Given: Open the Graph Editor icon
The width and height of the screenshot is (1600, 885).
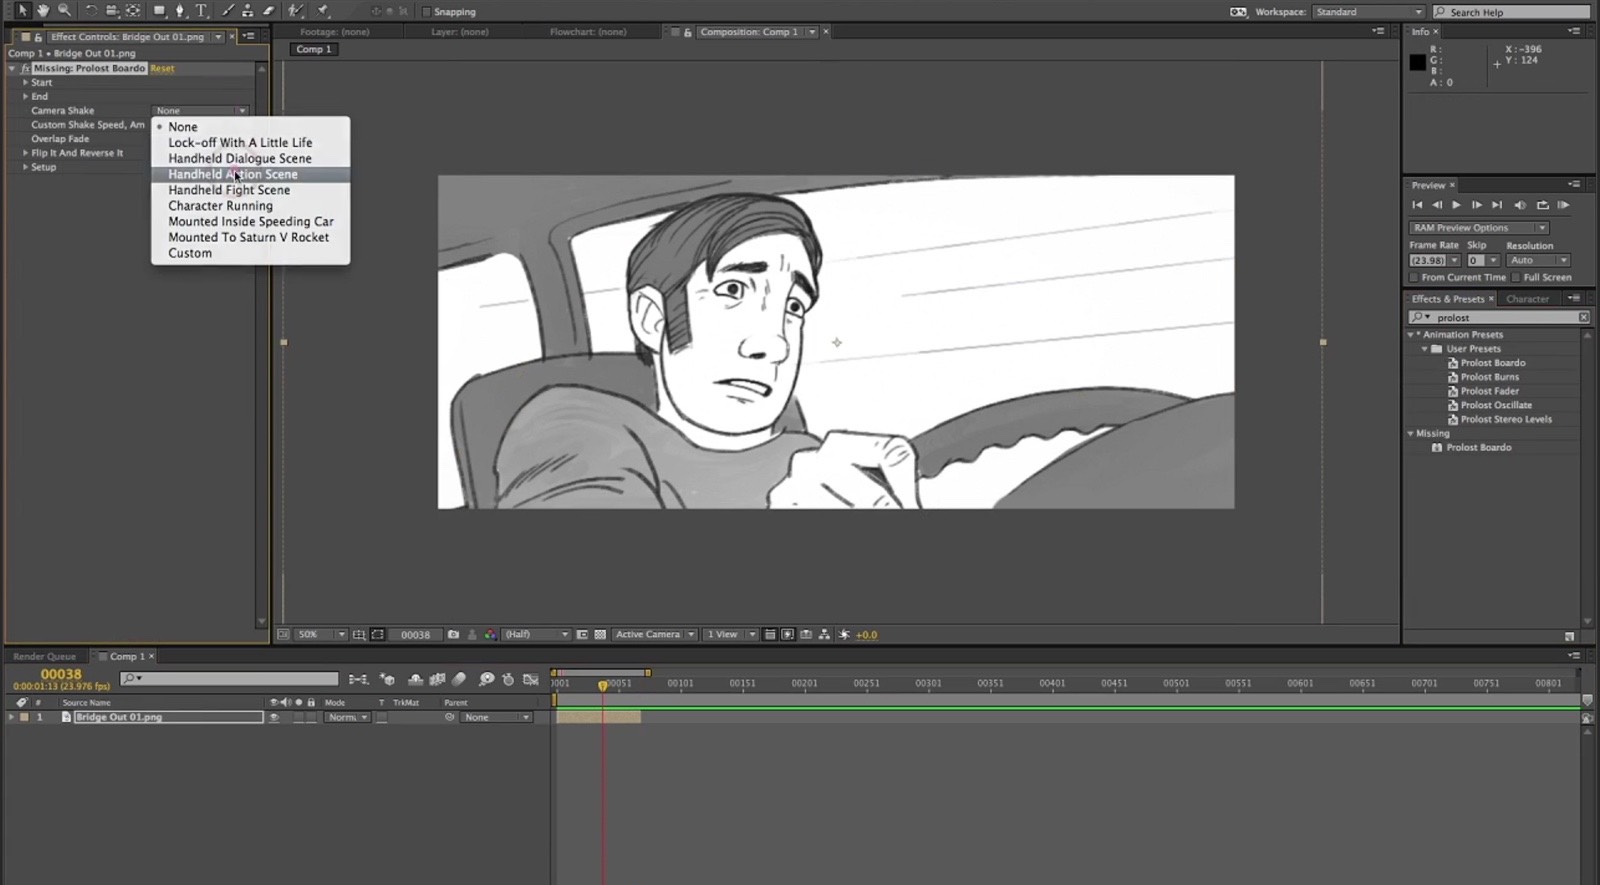Looking at the screenshot, I should pyautogui.click(x=531, y=680).
